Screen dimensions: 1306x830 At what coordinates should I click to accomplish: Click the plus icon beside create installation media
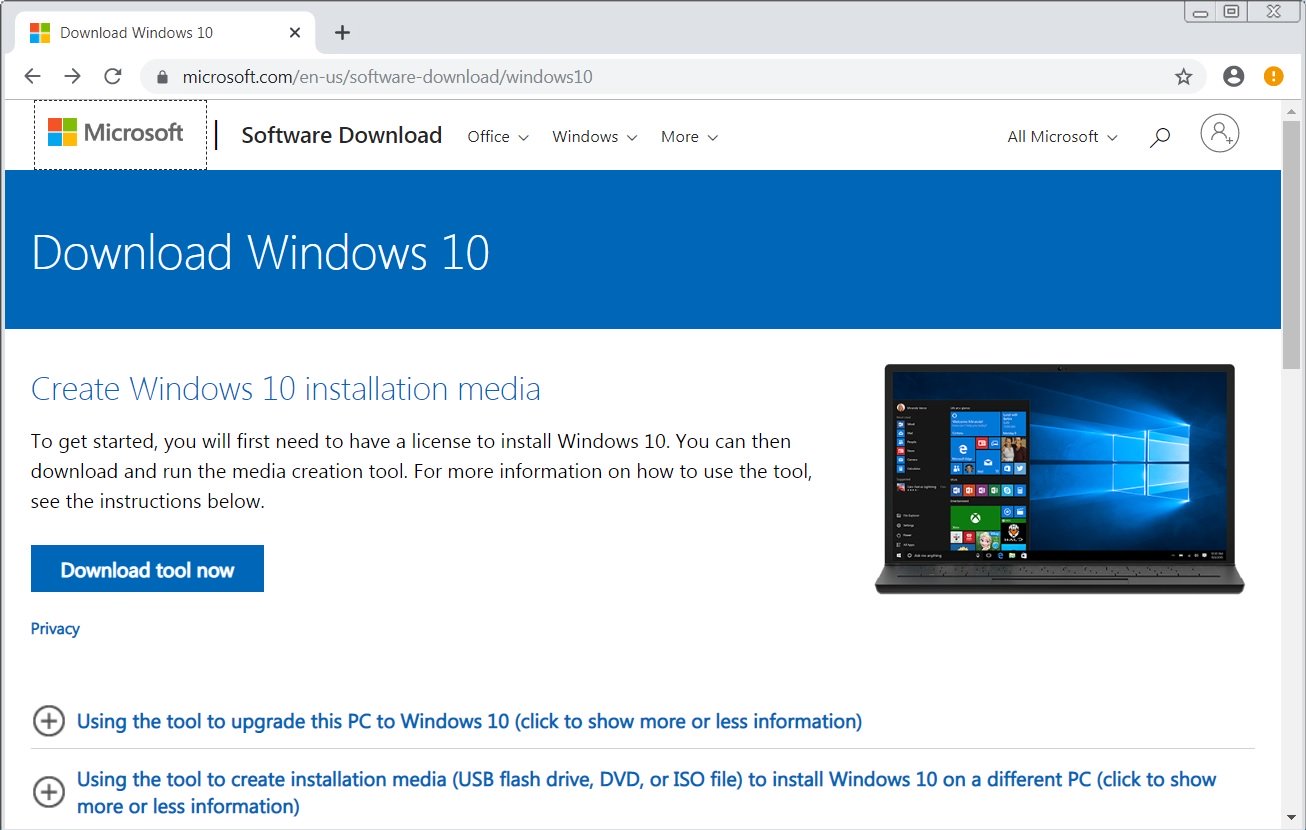tap(49, 793)
